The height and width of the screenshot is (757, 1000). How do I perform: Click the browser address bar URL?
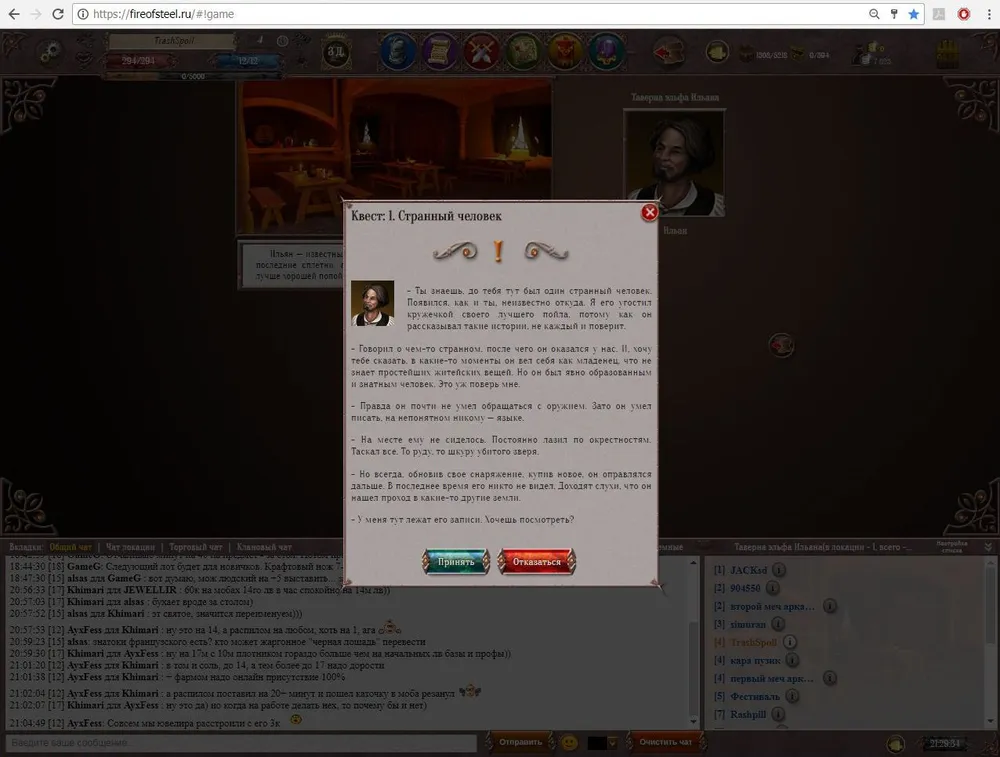pyautogui.click(x=164, y=14)
